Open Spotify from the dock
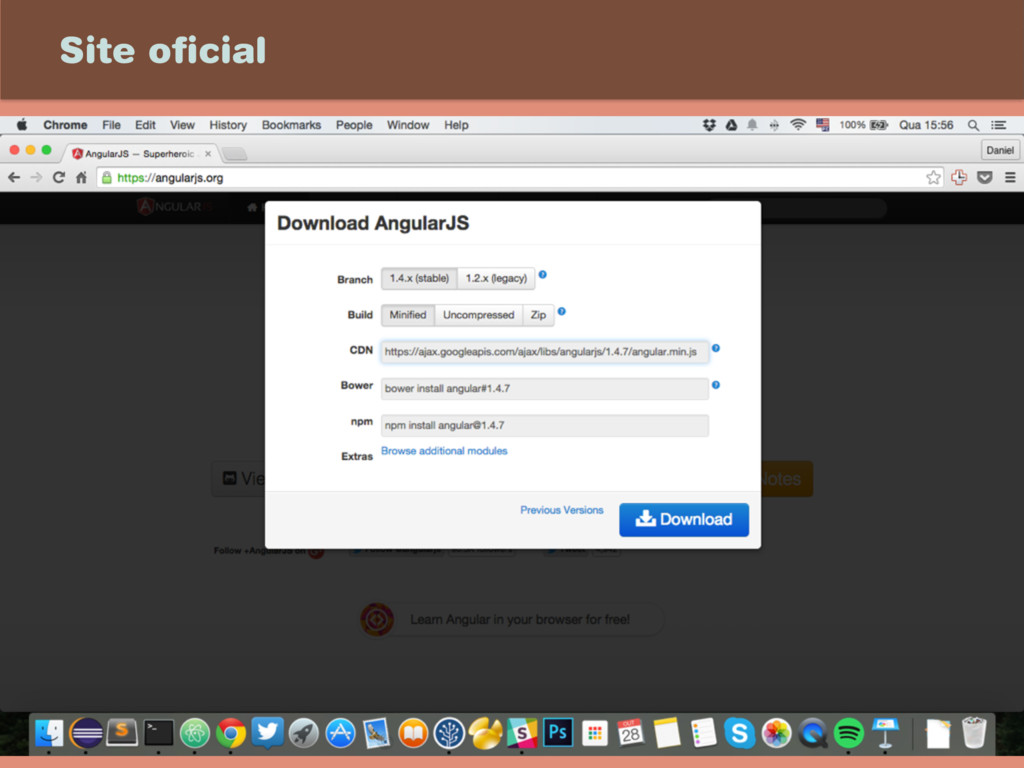Viewport: 1024px width, 768px height. pos(848,733)
